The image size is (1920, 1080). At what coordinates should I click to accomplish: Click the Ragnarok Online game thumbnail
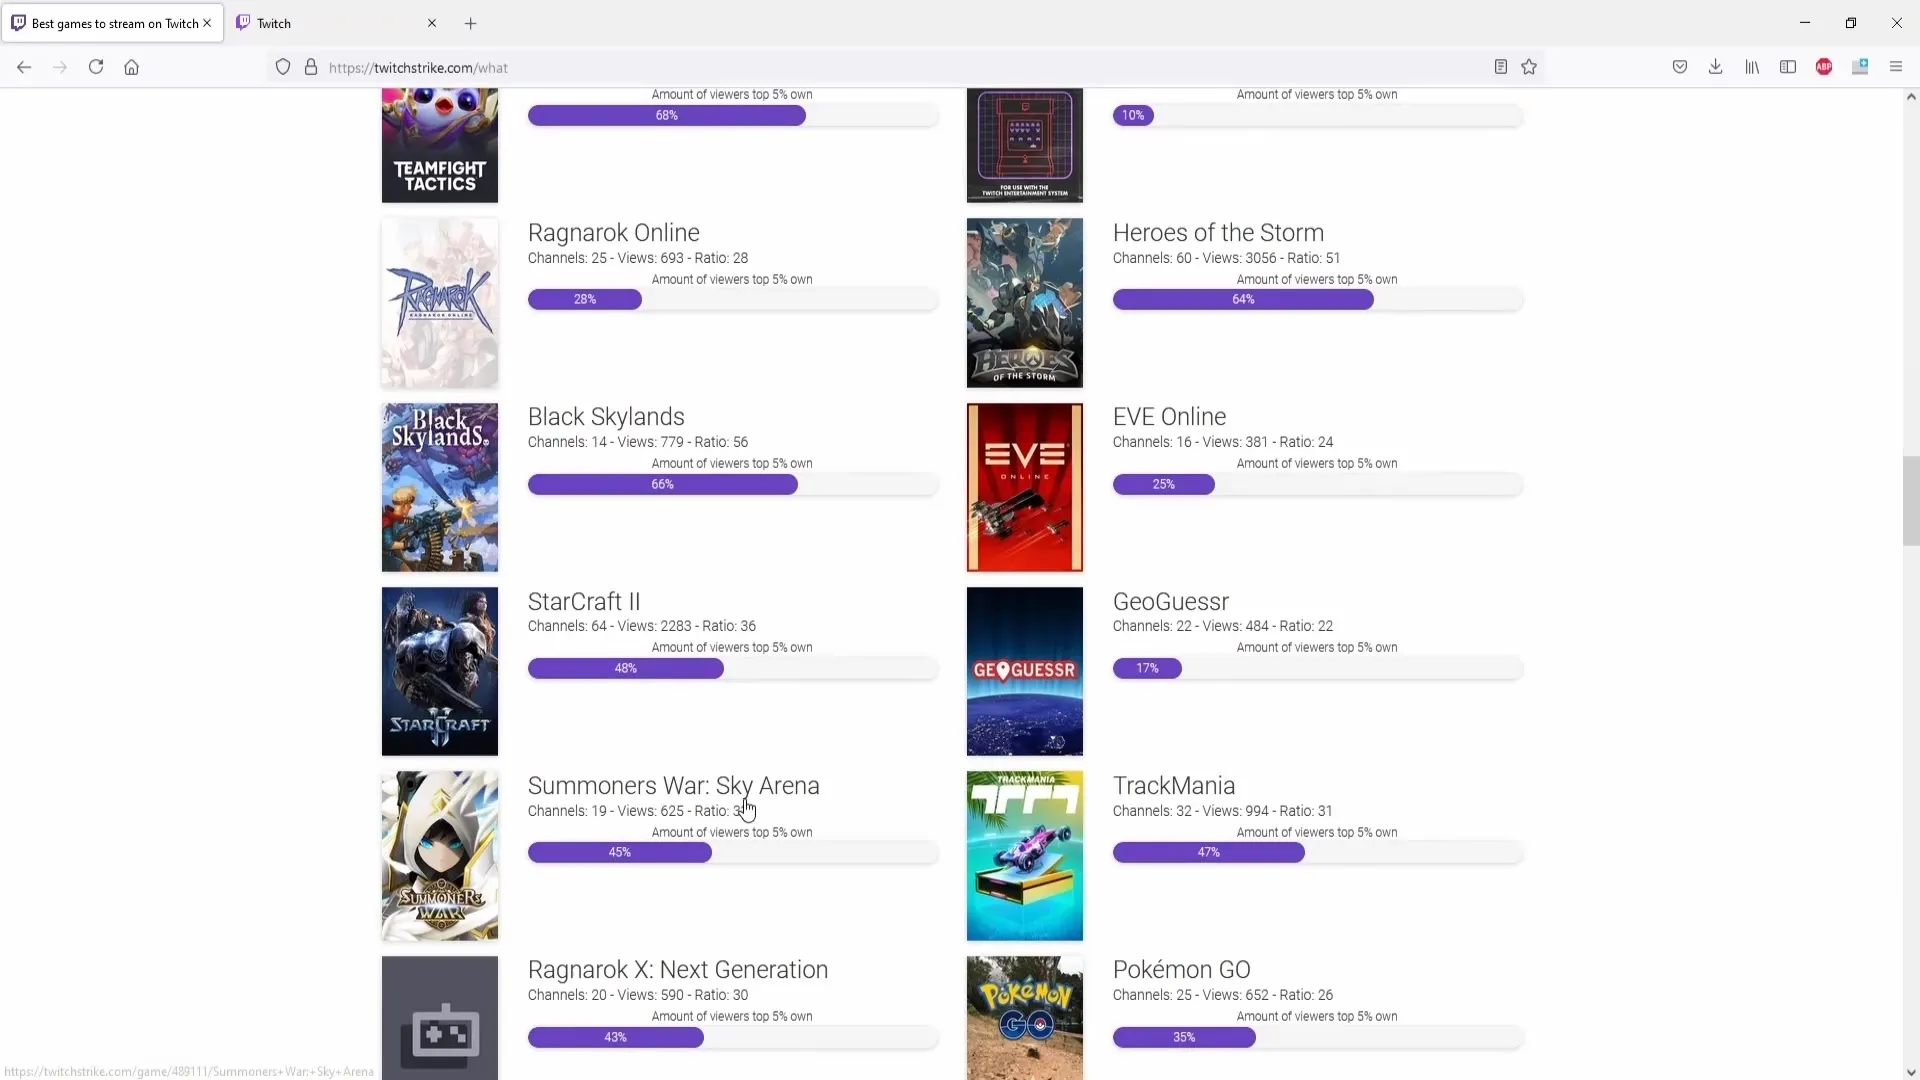click(440, 302)
